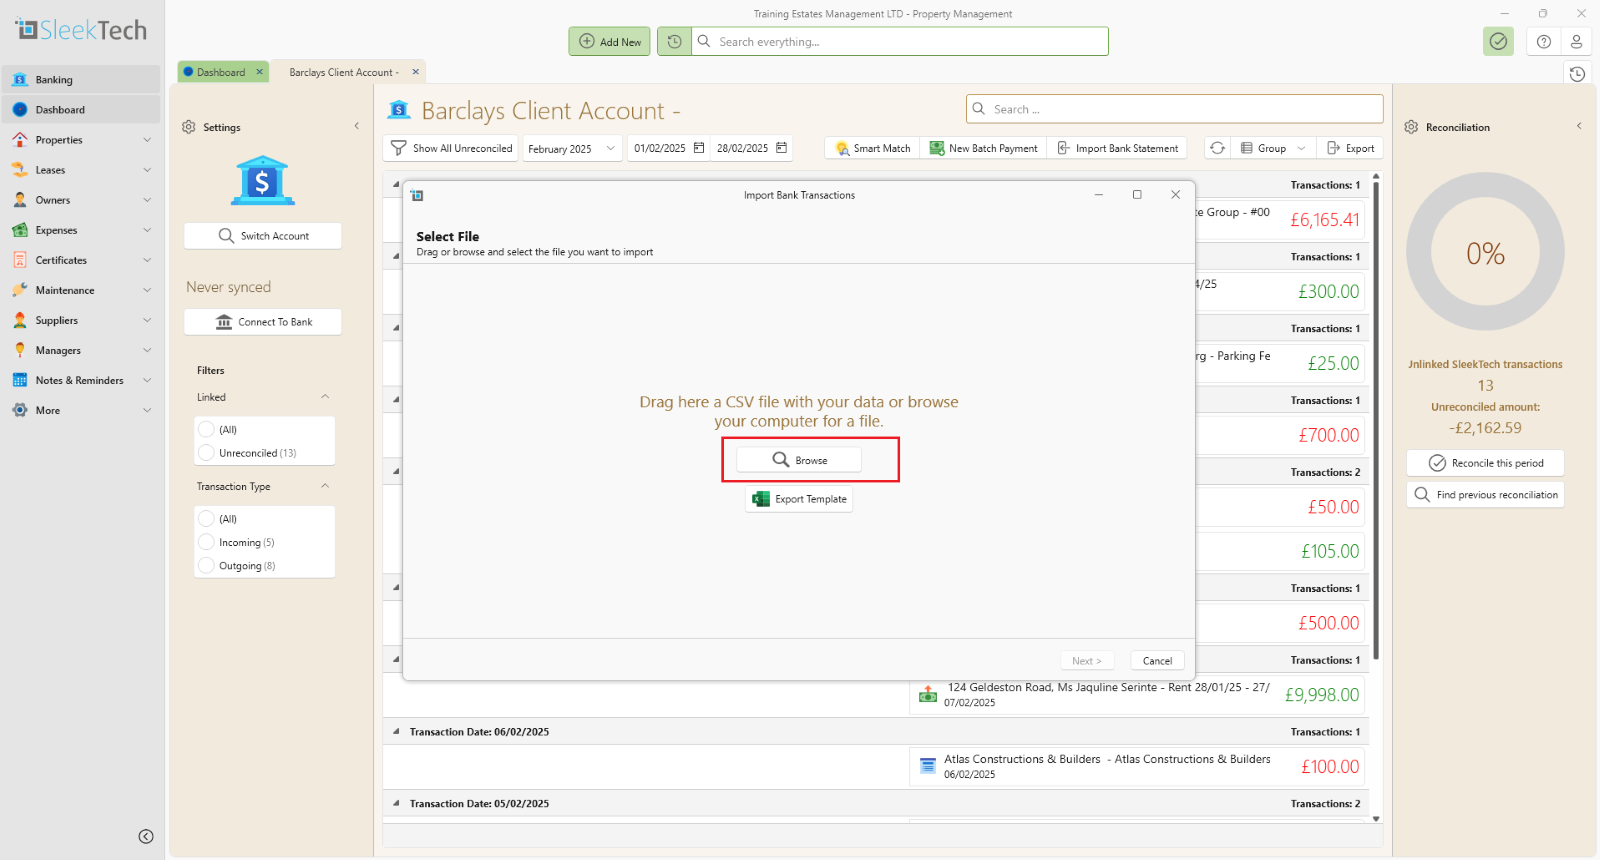Click the Smart Match toolbar button

[873, 148]
